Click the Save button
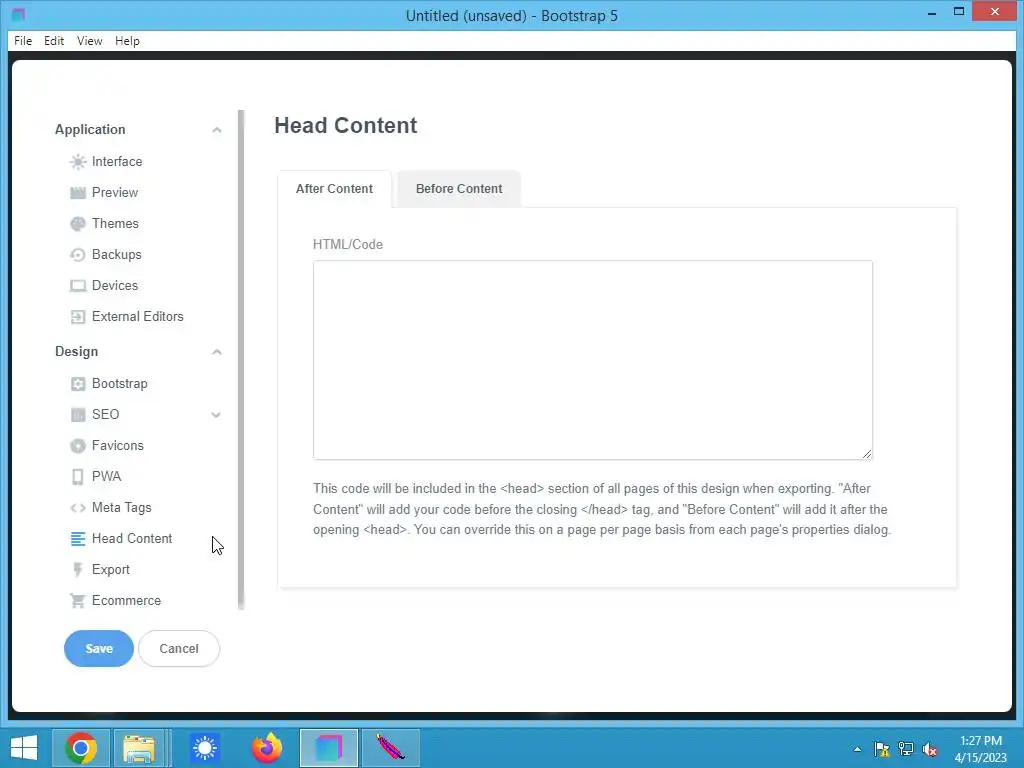 99,648
